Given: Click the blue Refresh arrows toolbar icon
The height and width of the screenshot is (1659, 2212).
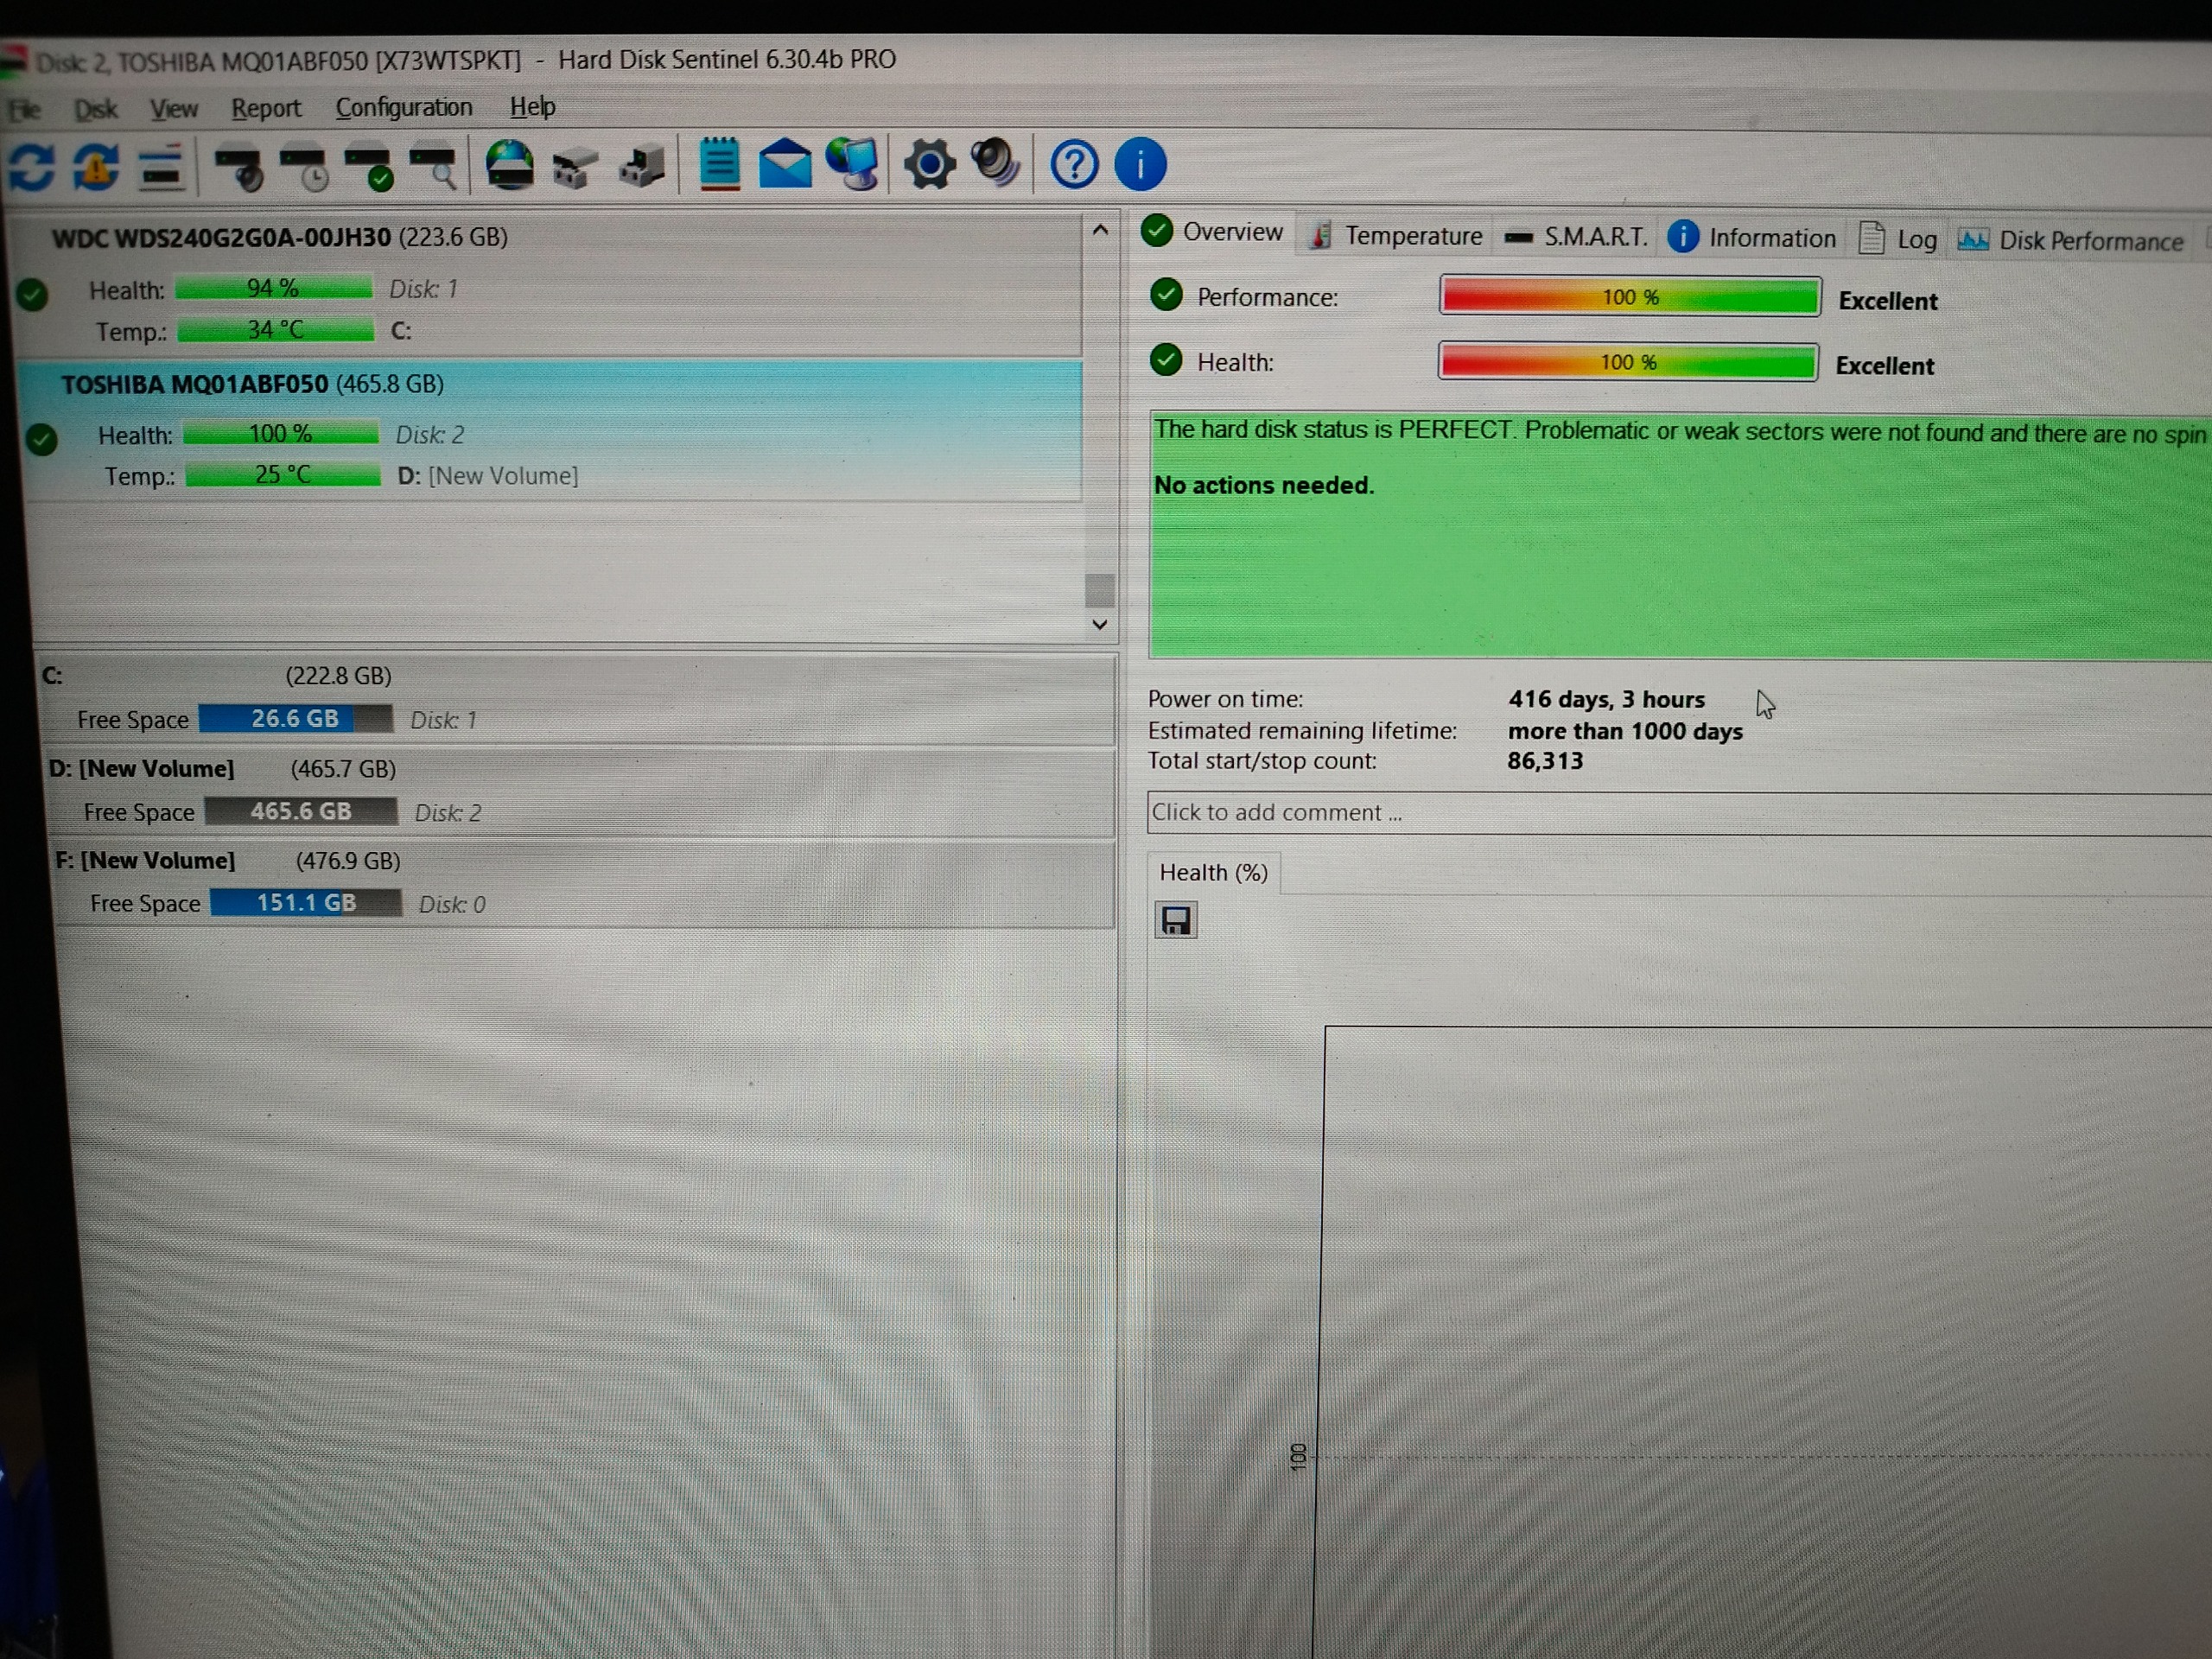Looking at the screenshot, I should [x=31, y=166].
